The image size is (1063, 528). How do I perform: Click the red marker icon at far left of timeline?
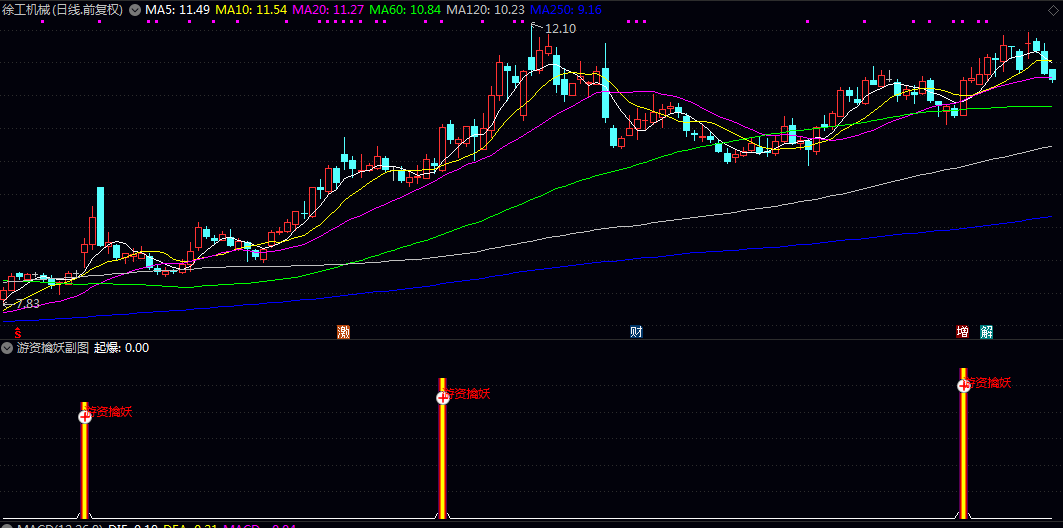click(x=17, y=332)
